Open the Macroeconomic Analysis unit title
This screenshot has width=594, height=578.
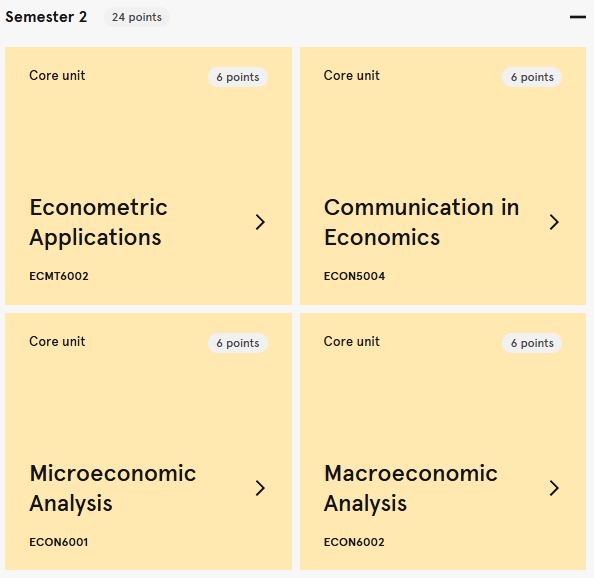(411, 488)
